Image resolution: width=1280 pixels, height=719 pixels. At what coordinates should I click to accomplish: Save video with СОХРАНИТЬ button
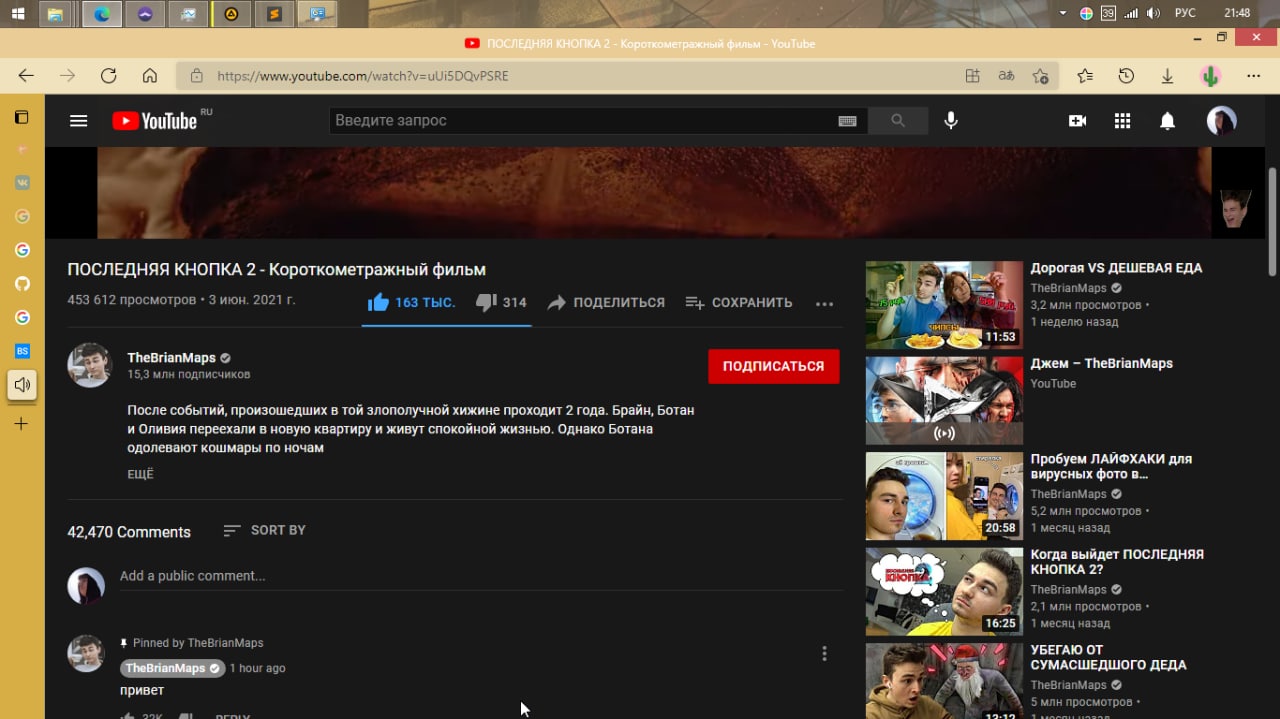(x=739, y=303)
